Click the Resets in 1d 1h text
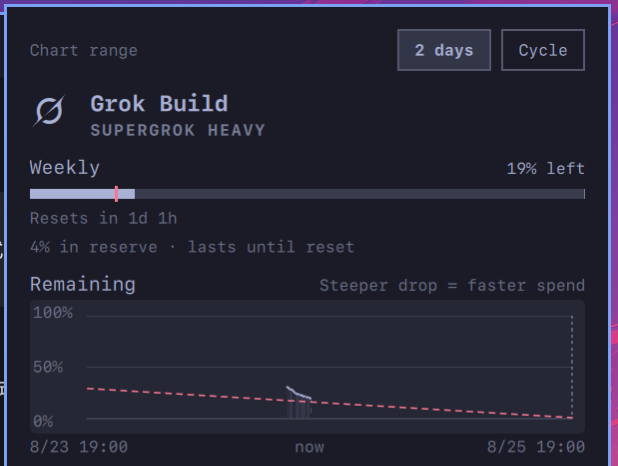The width and height of the screenshot is (618, 466). 104,218
